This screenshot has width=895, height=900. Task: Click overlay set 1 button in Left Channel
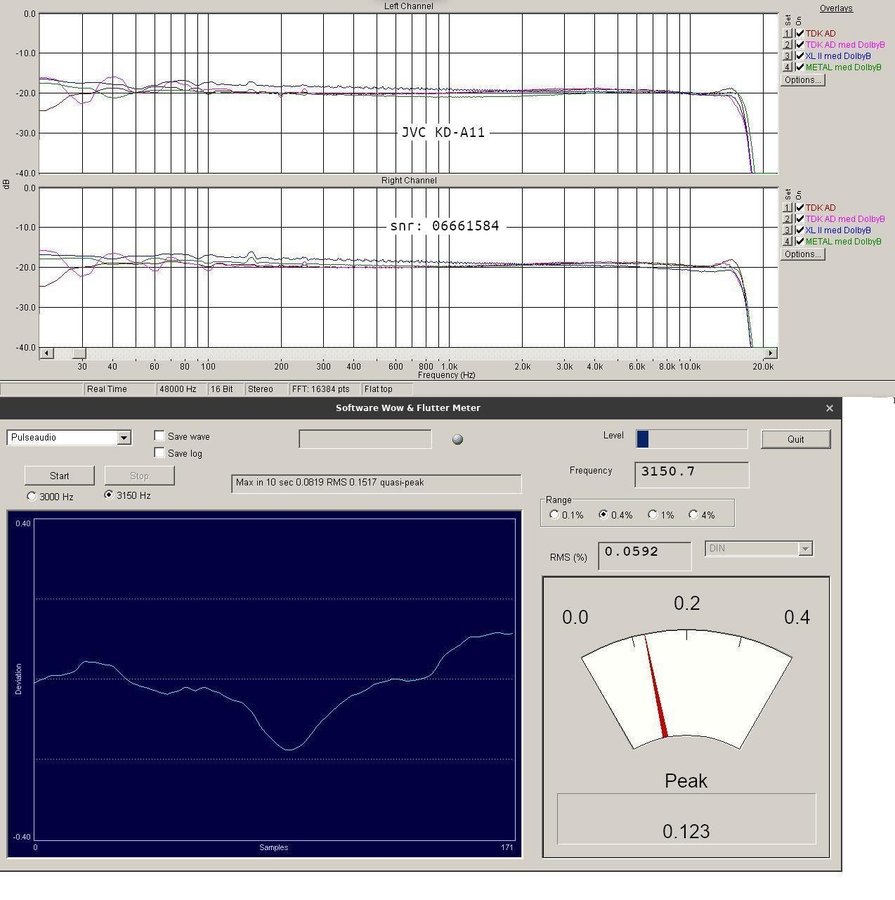[787, 34]
